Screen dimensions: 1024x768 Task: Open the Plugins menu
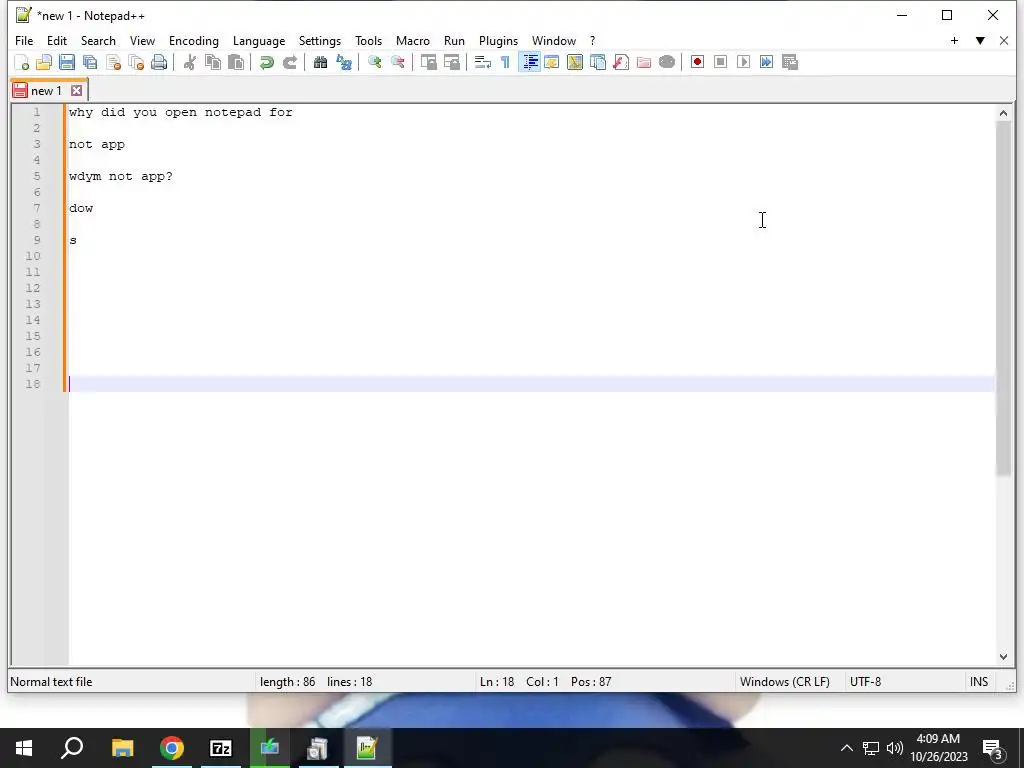point(498,40)
